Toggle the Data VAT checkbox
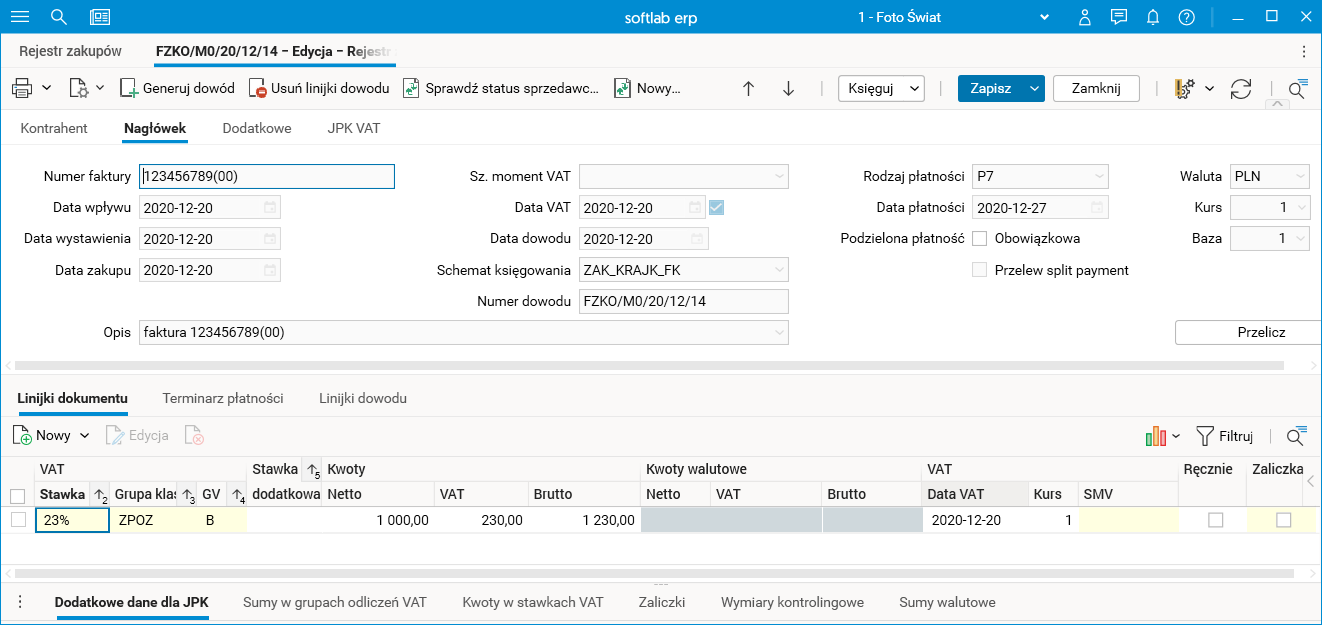Screen dimensions: 1322x625 [x=716, y=208]
